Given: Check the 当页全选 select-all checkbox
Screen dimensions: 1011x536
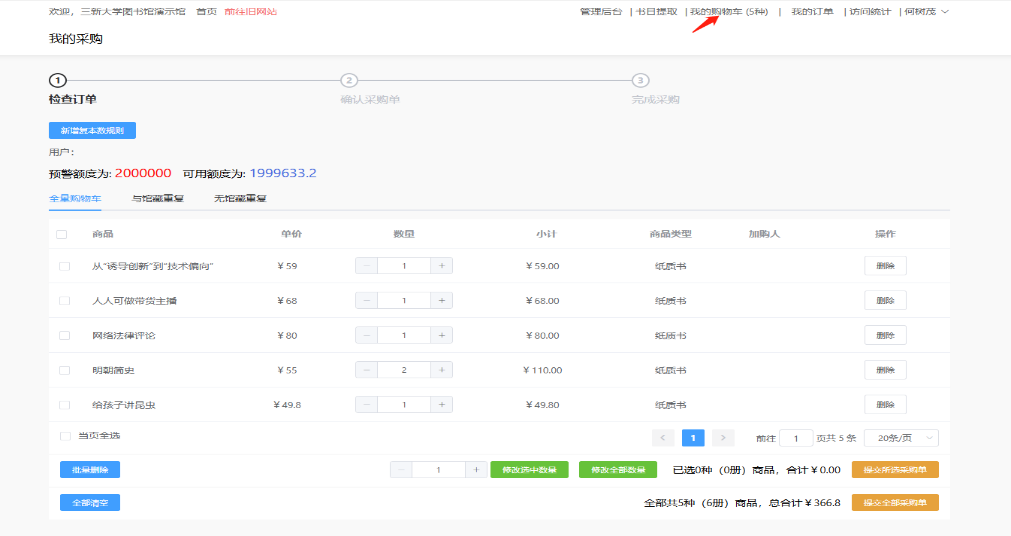Looking at the screenshot, I should coord(65,436).
